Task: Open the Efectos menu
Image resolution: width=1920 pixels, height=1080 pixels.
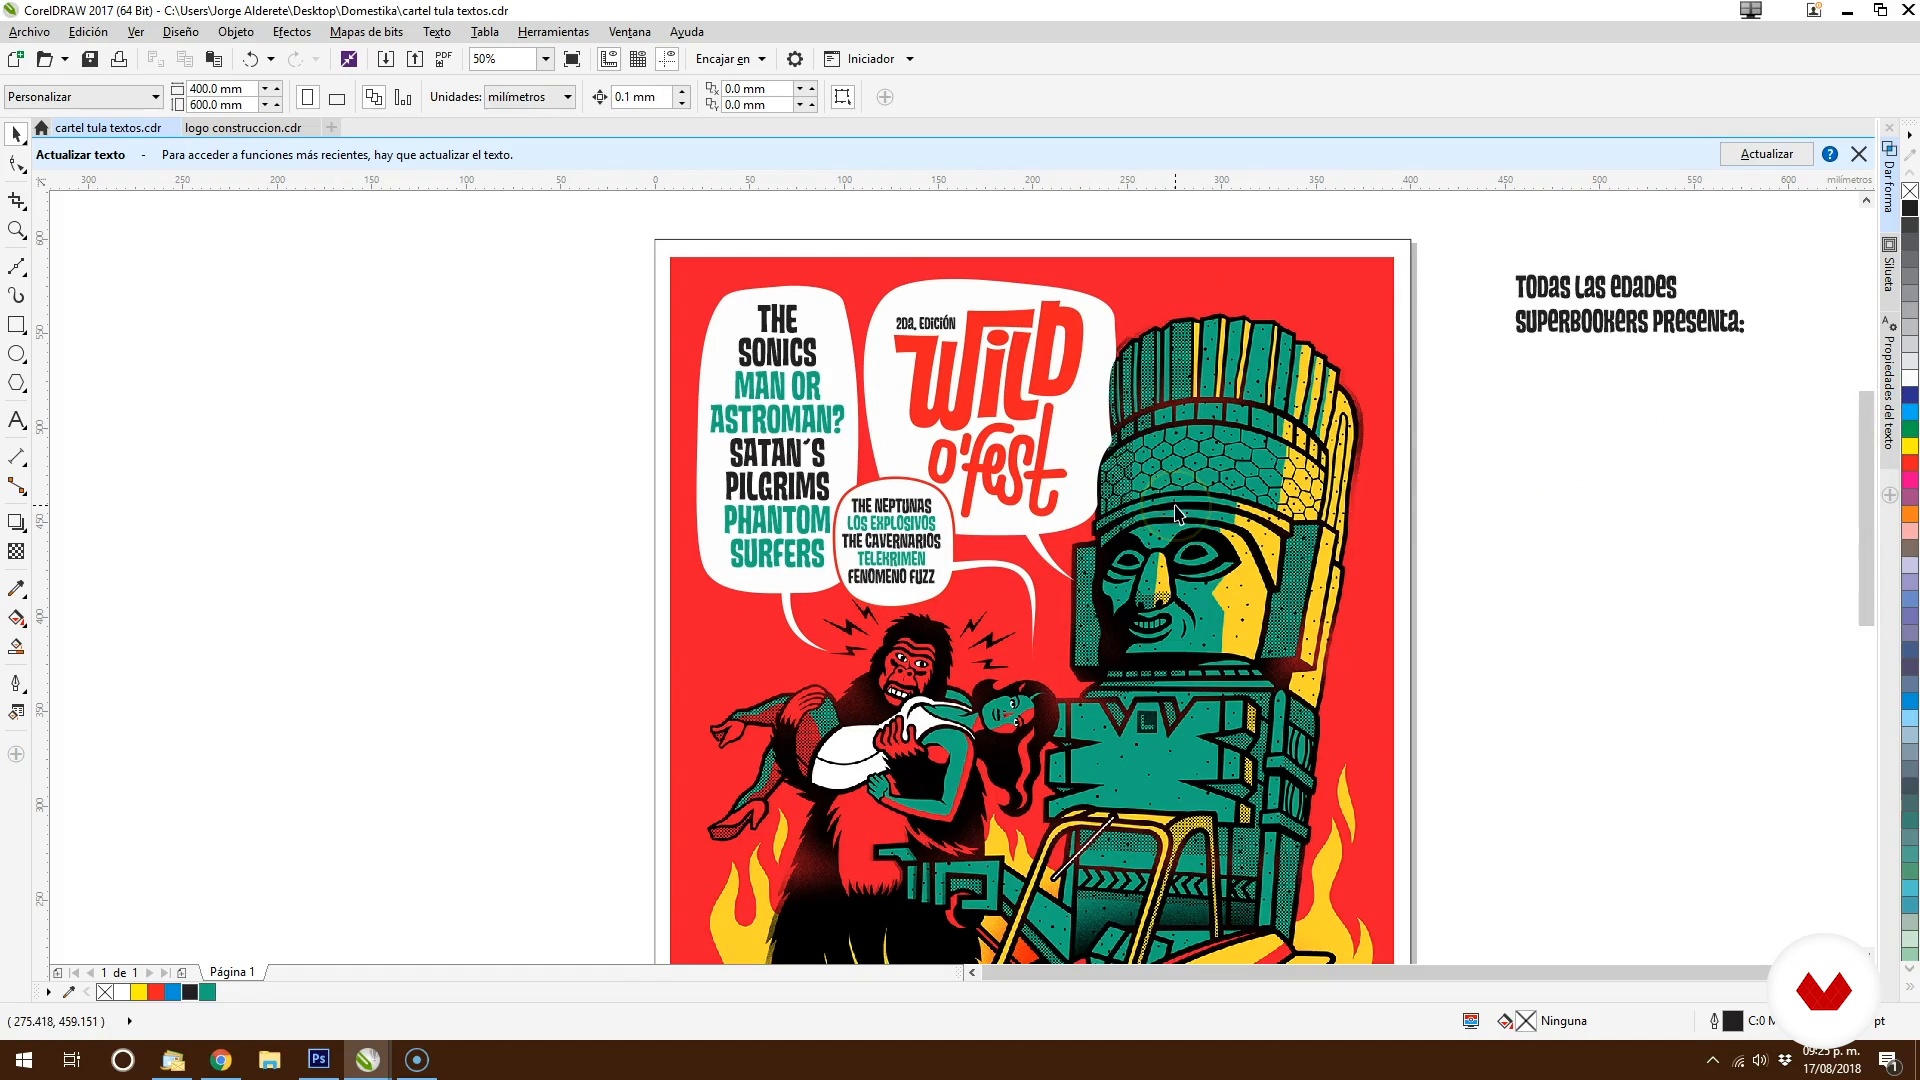Action: 292,32
